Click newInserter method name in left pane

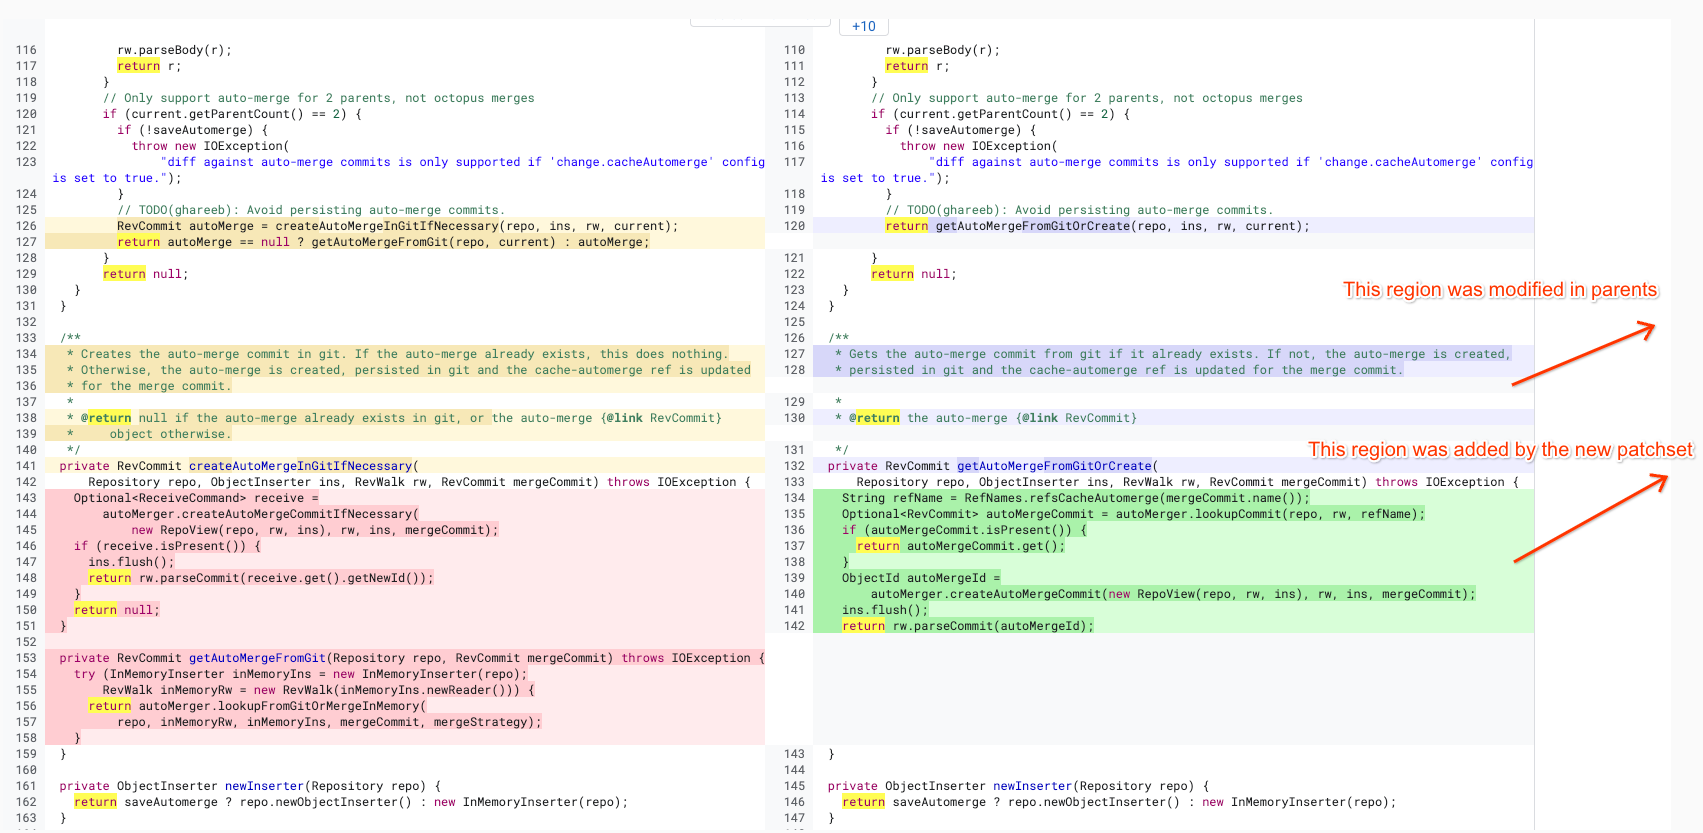click(x=264, y=786)
